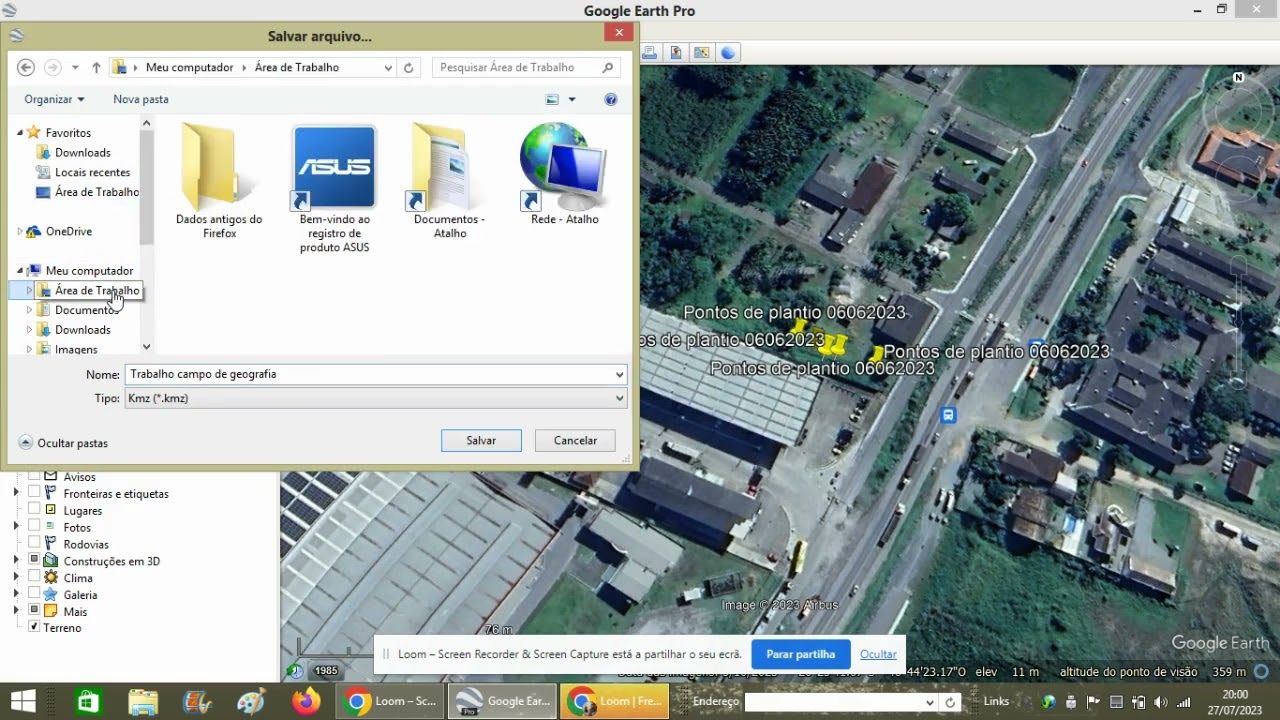Click Nova pasta button

point(141,99)
